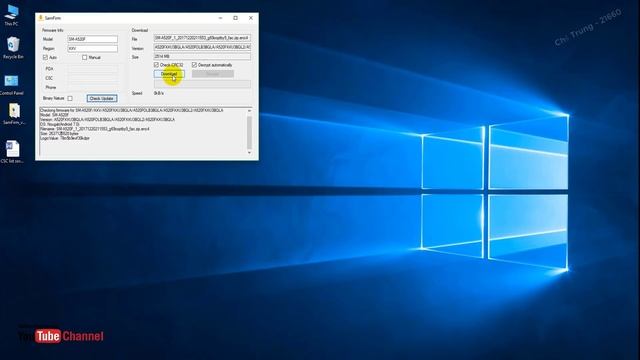Viewport: 640px width, 360px height.
Task: Open the Control Panel desktop icon
Action: (11, 84)
